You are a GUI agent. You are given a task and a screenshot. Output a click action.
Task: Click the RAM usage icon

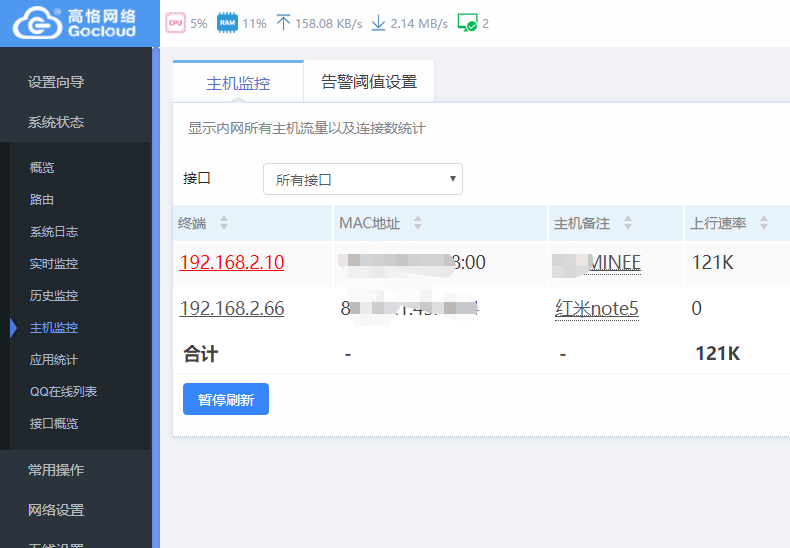[227, 22]
